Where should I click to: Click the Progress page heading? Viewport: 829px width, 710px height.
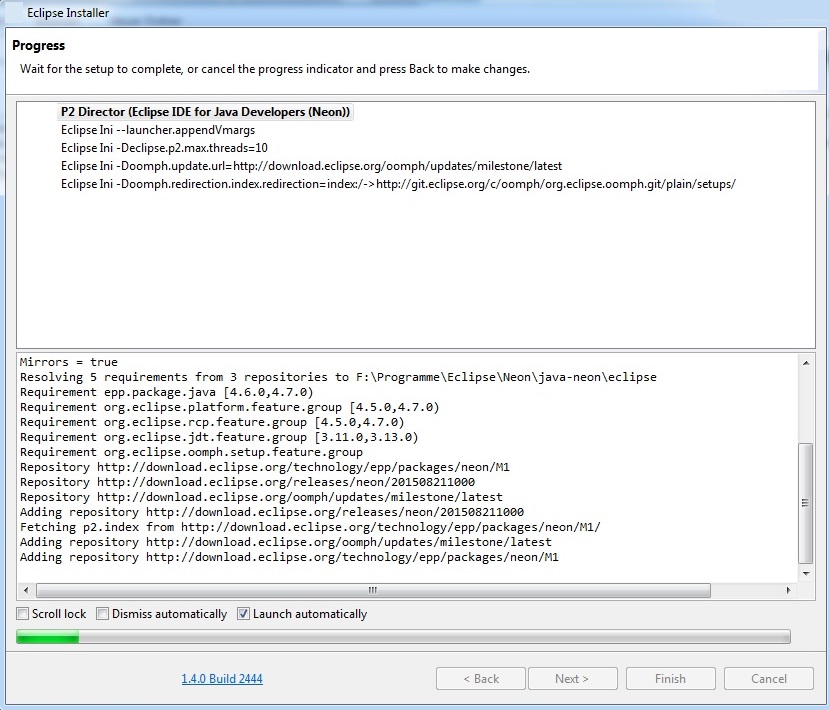coord(39,45)
